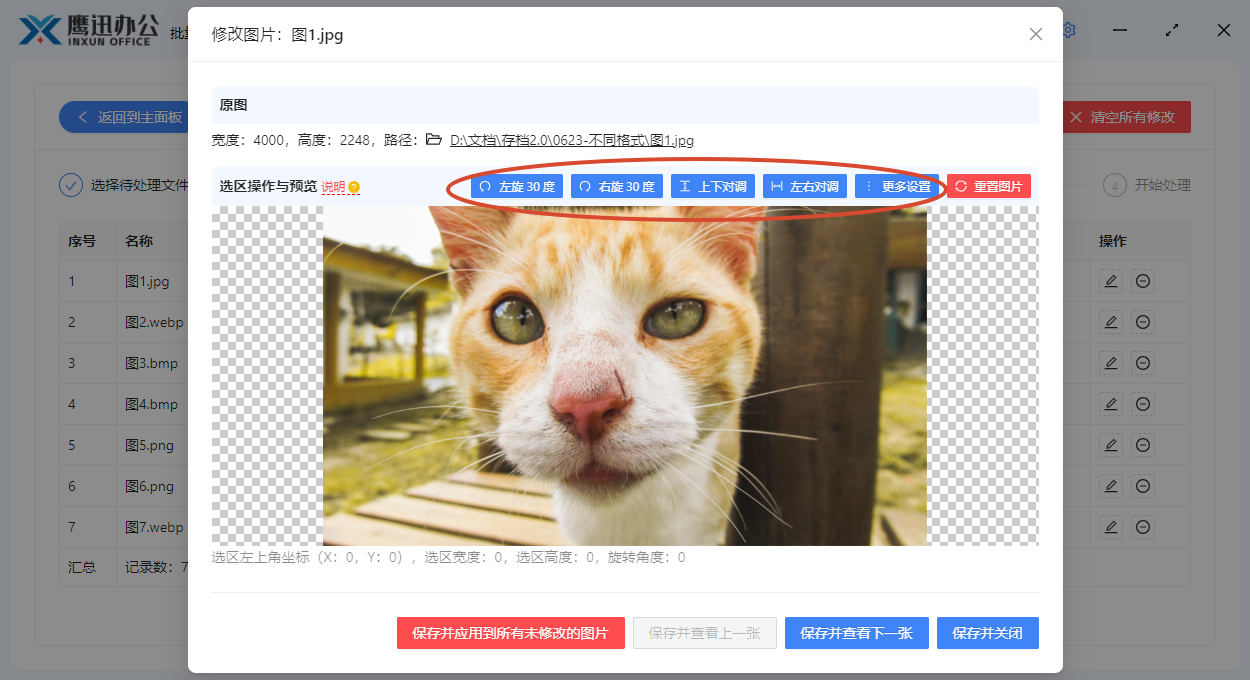Edit row 7 with pencil icon

click(1110, 527)
